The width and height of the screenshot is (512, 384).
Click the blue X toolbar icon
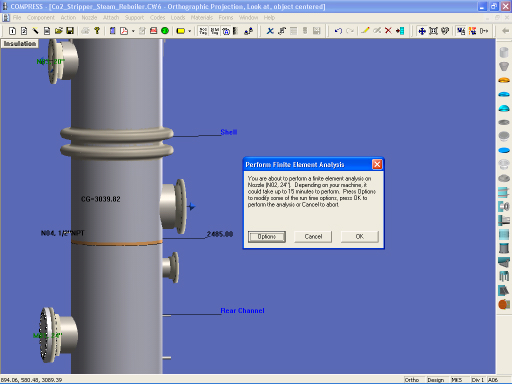coord(270,31)
